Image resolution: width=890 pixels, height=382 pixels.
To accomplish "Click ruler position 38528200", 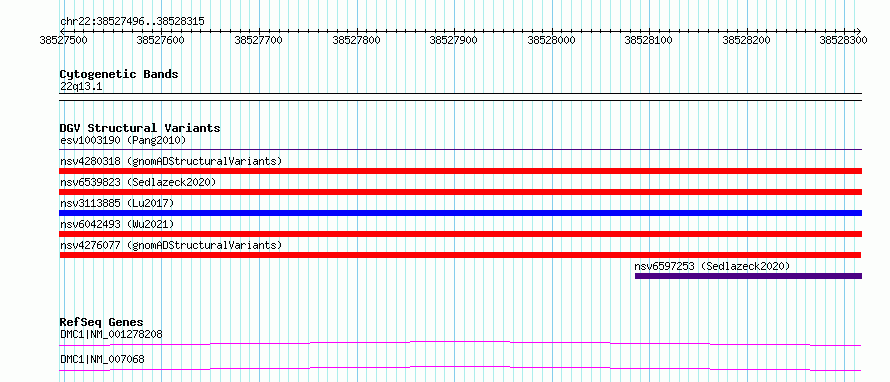I will (x=747, y=40).
